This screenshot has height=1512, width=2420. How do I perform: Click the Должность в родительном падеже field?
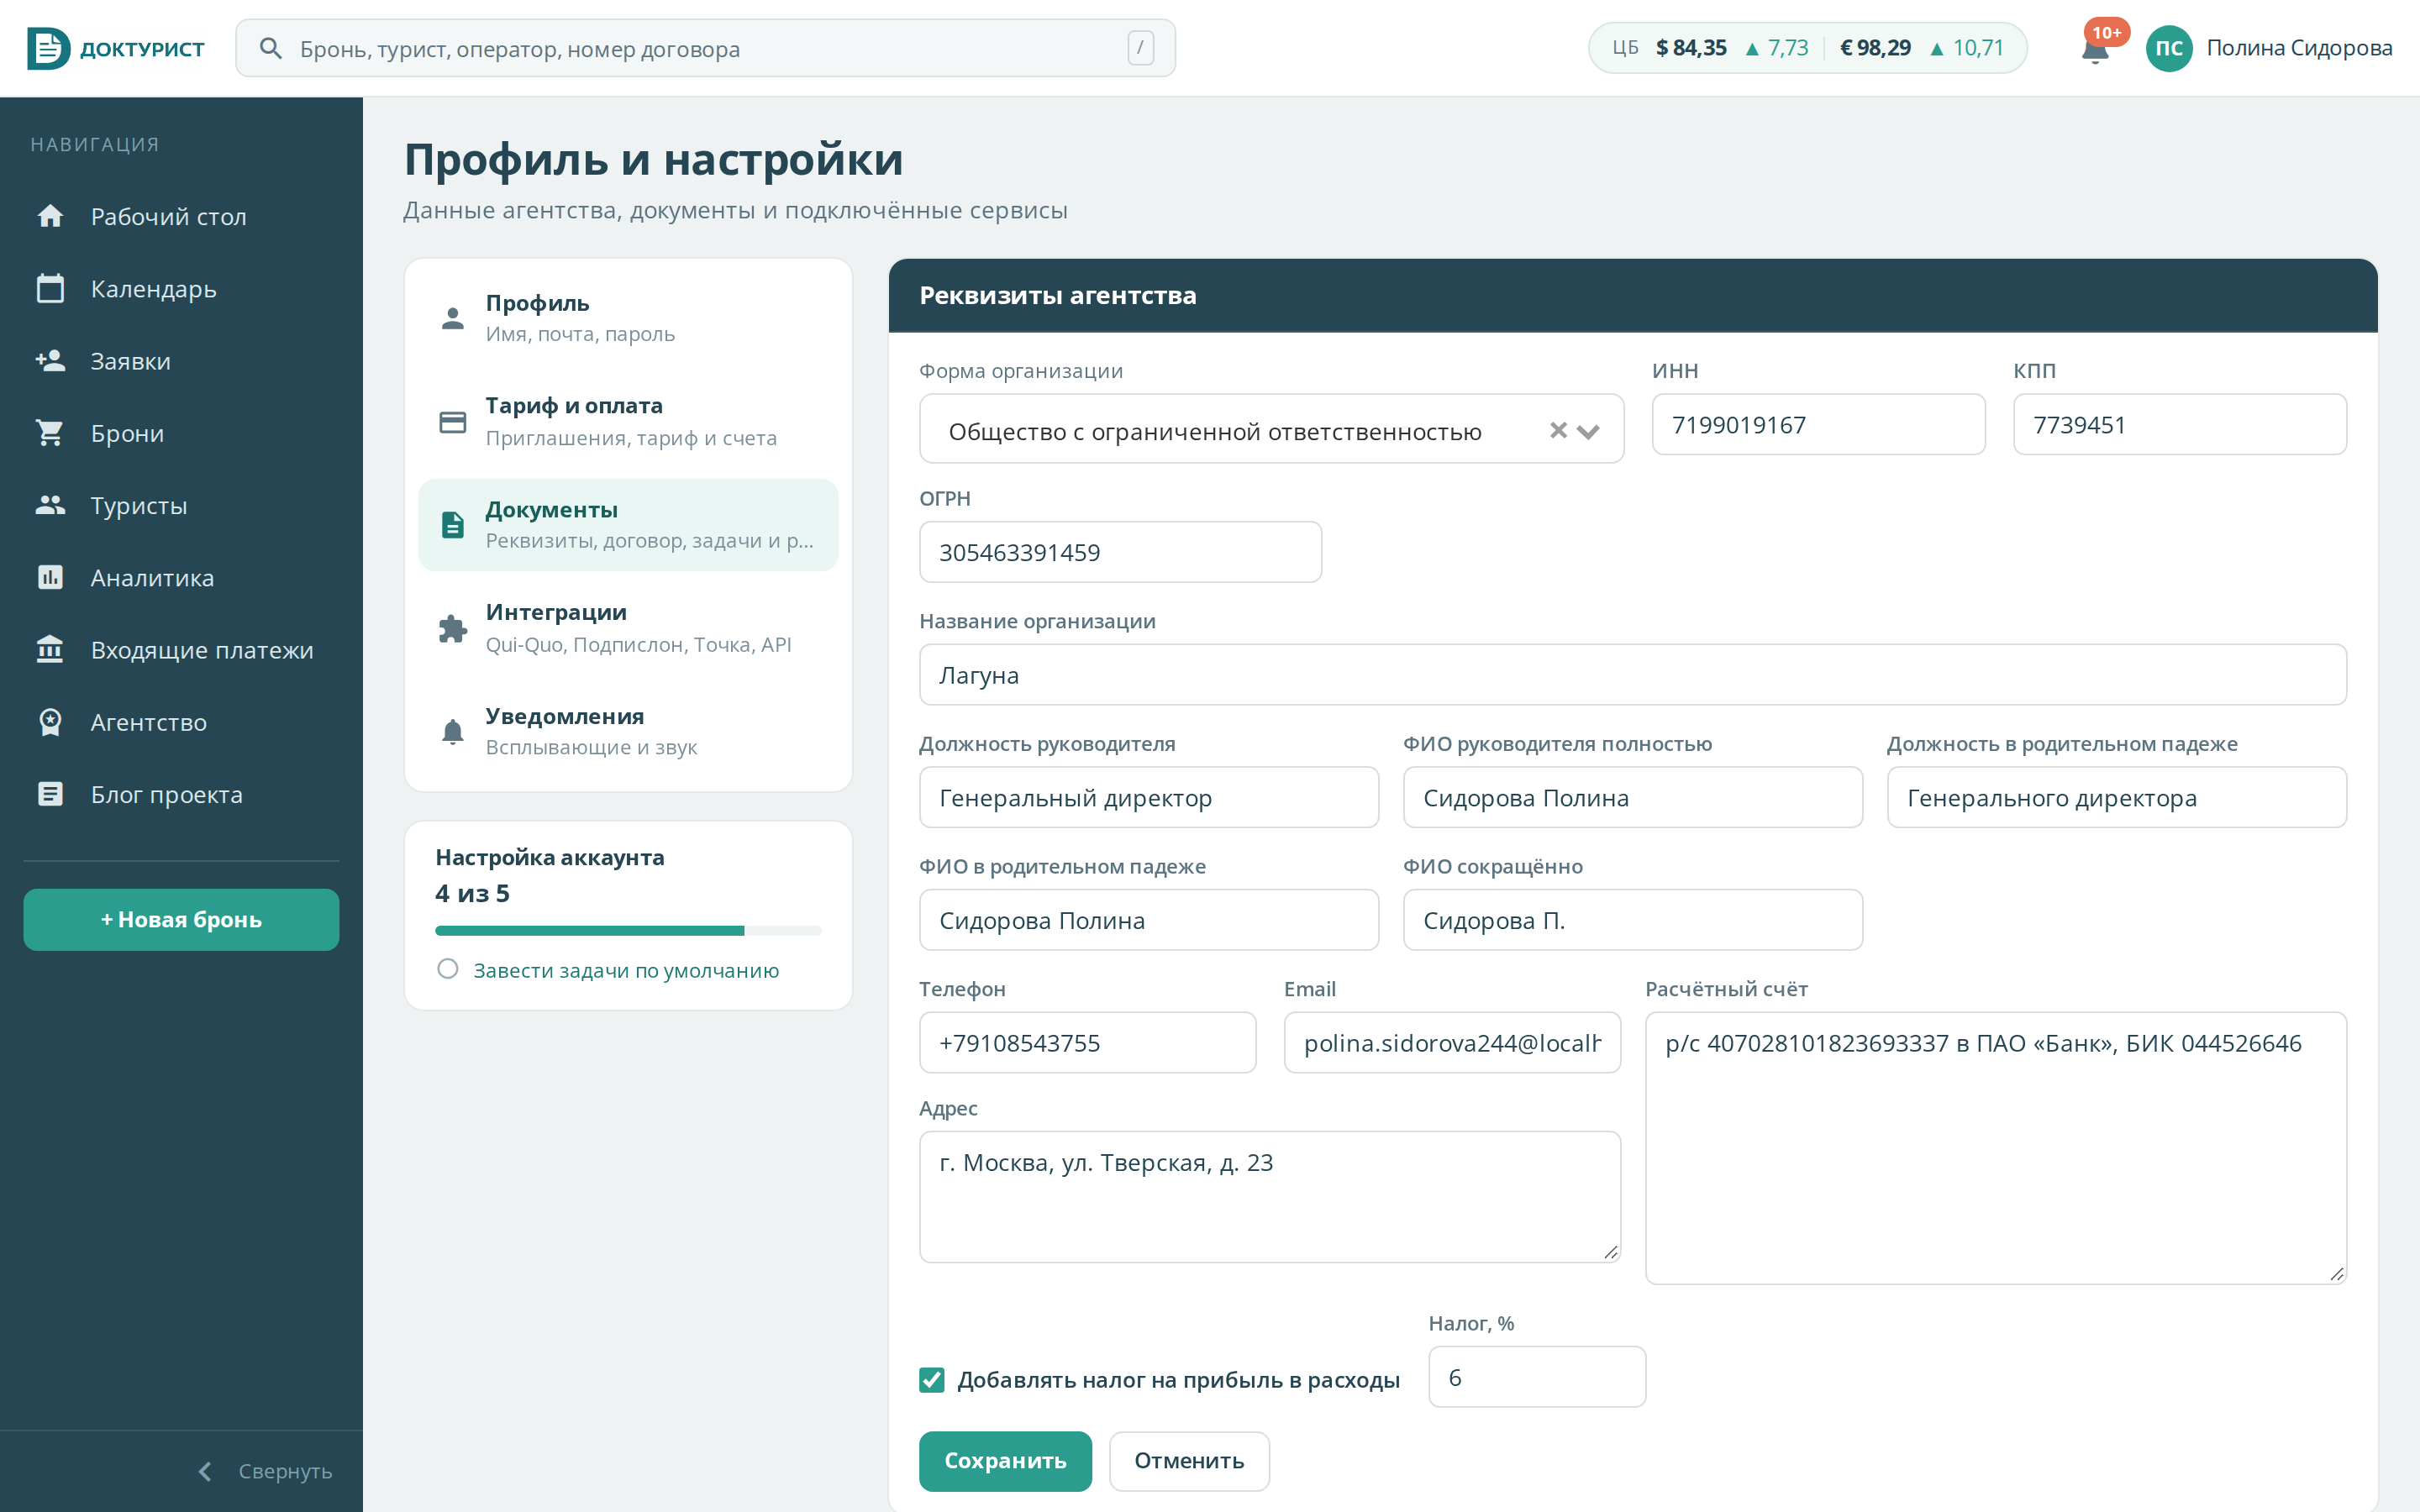coord(2116,797)
